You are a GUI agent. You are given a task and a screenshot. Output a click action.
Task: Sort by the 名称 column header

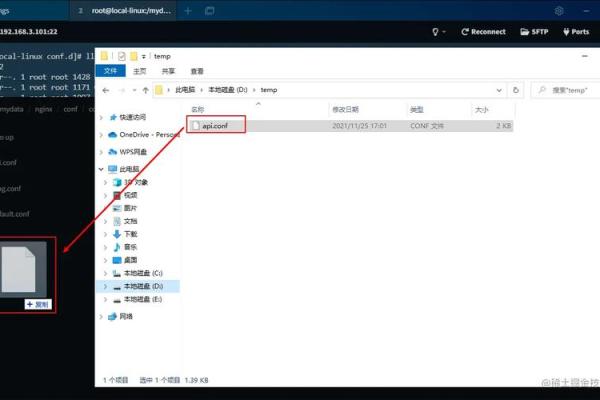tap(197, 110)
